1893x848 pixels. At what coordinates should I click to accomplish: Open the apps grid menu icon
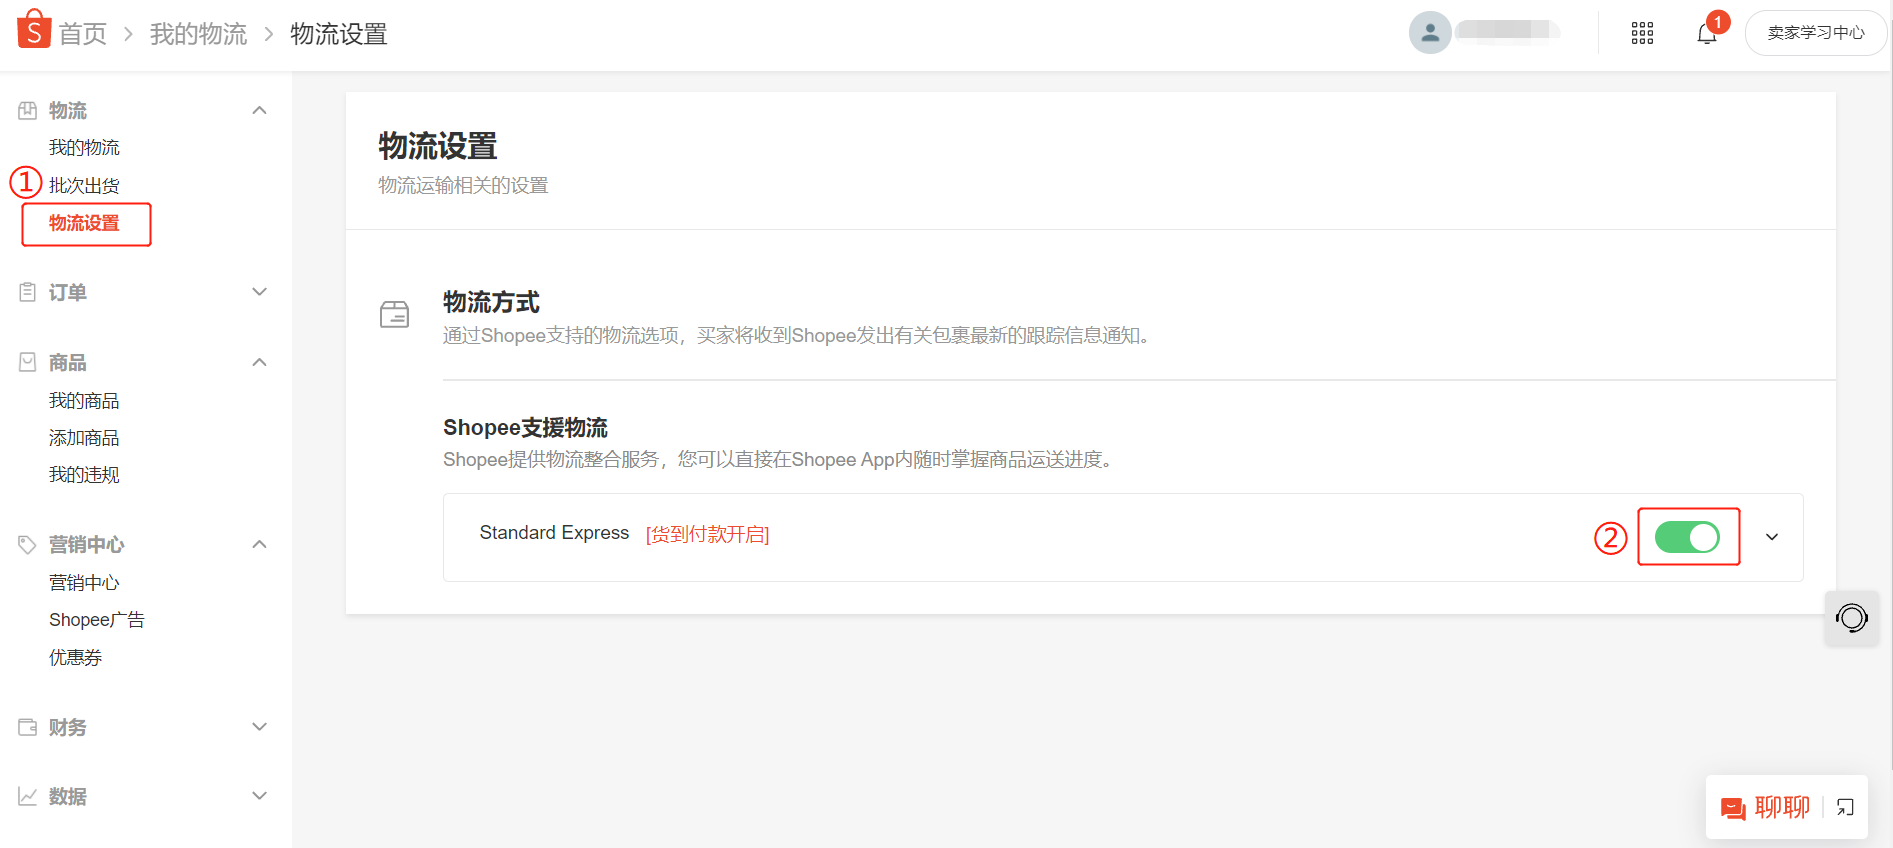click(1642, 33)
